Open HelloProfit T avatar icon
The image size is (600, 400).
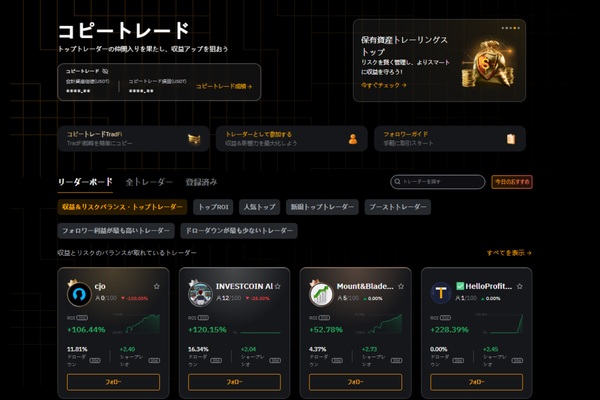[x=441, y=293]
